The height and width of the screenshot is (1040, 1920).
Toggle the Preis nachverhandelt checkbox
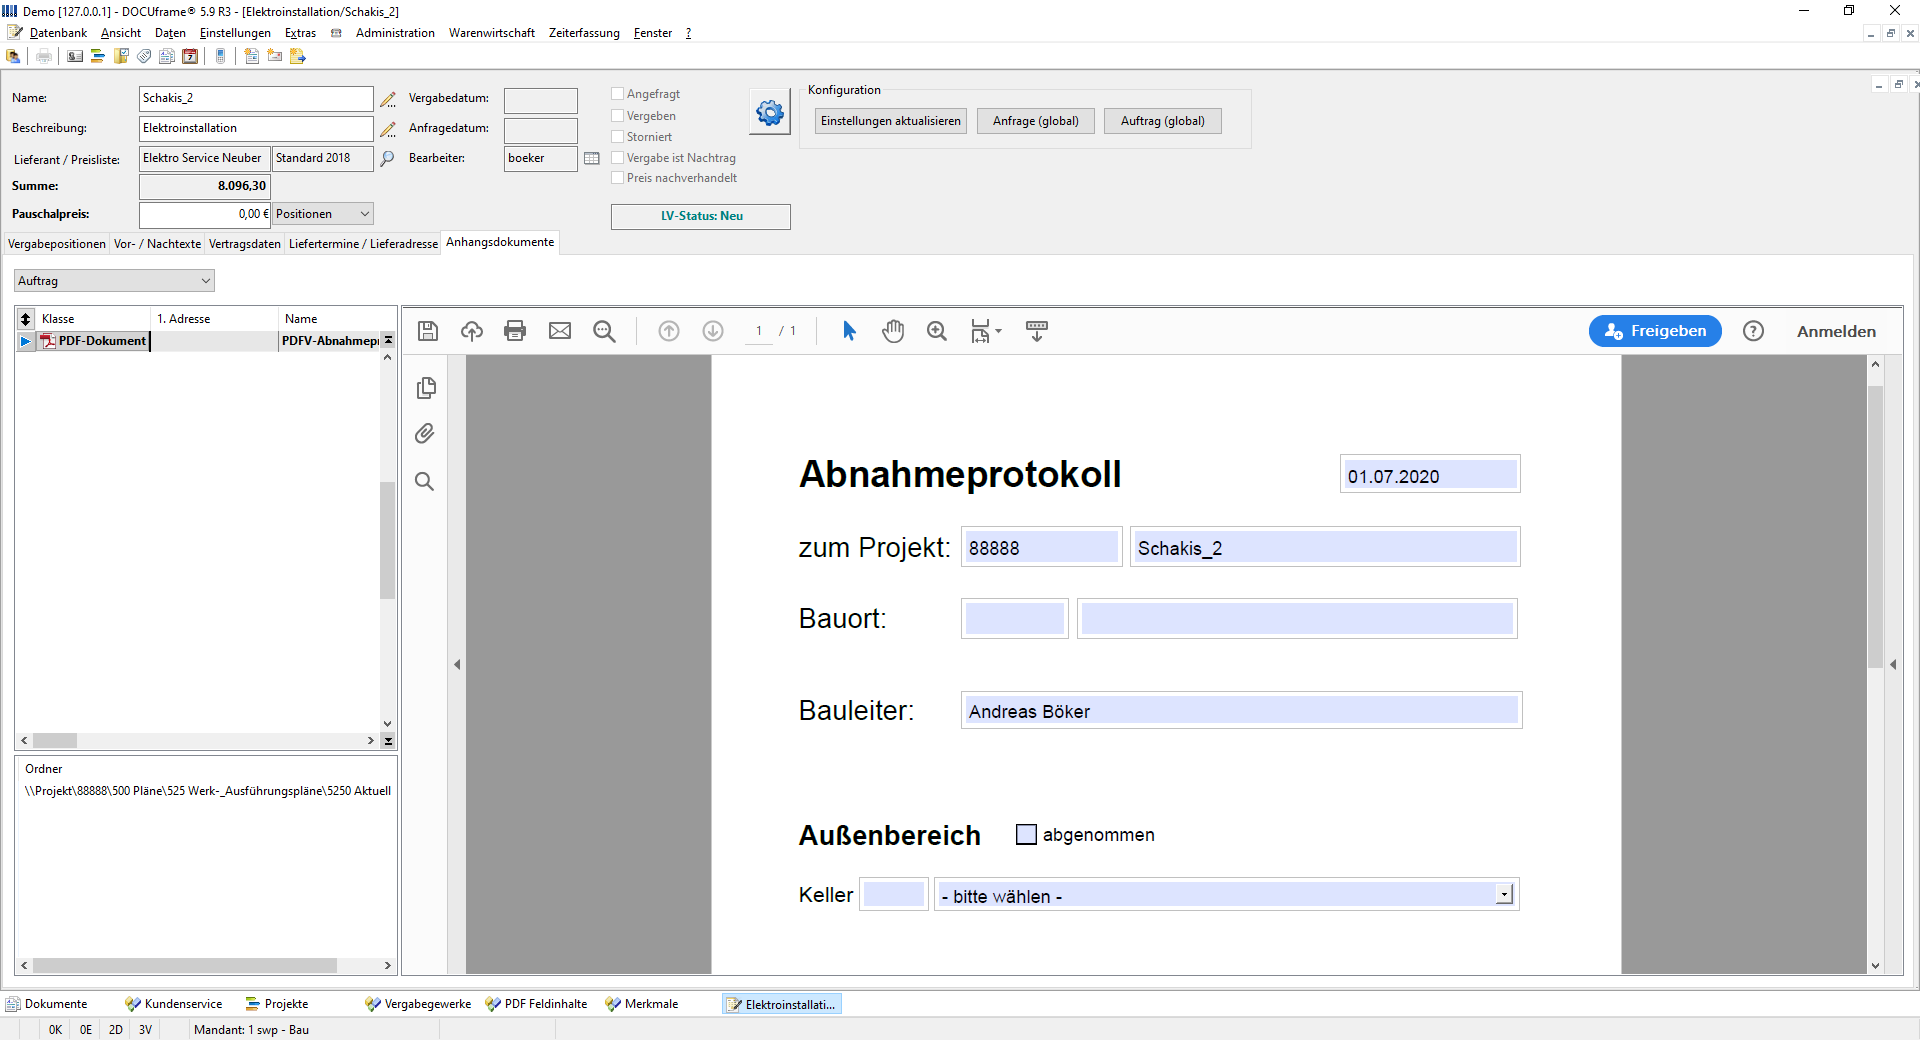point(618,178)
